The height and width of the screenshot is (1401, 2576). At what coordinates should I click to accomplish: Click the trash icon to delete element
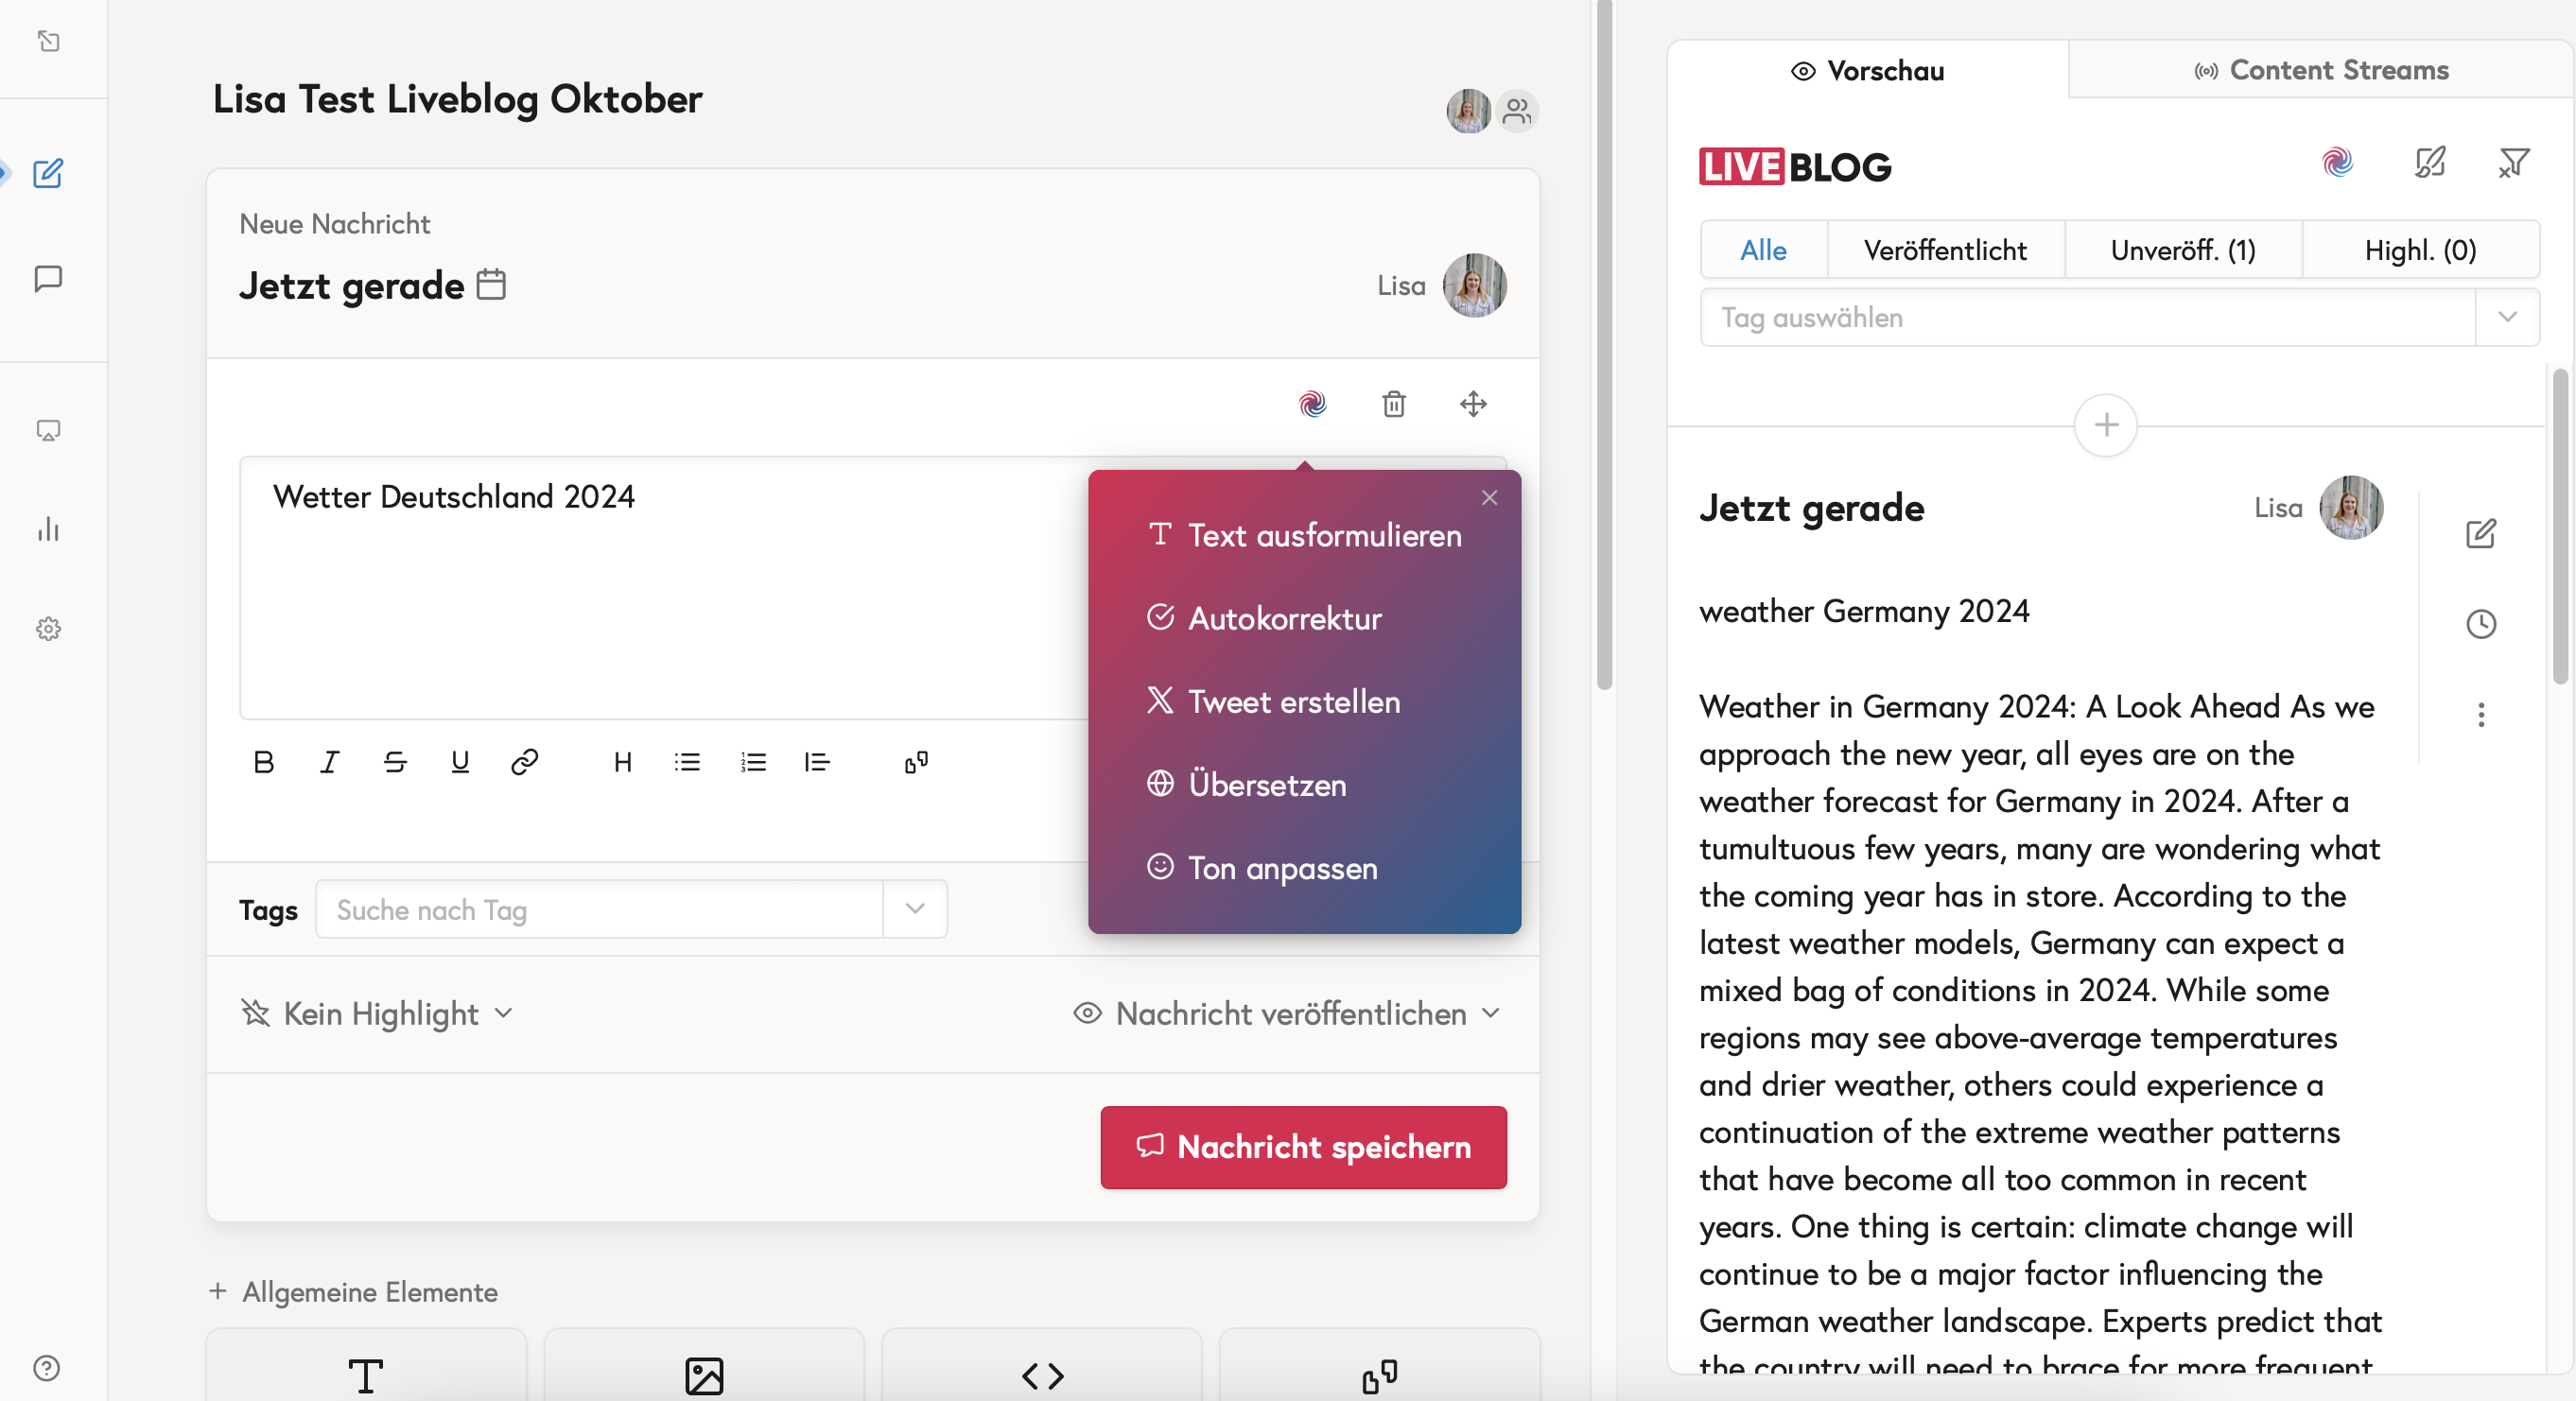pos(1393,404)
